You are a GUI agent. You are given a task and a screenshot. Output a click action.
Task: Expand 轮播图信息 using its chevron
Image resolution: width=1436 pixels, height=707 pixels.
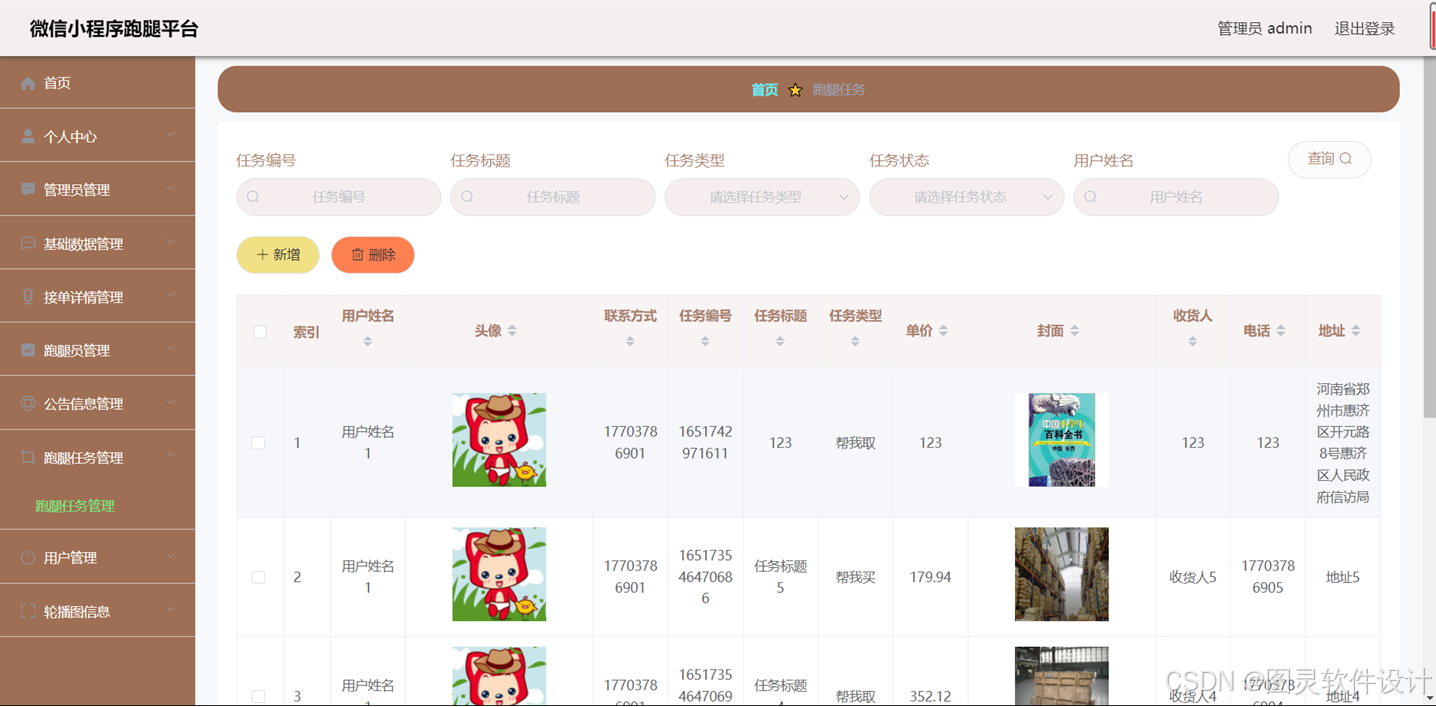point(170,609)
